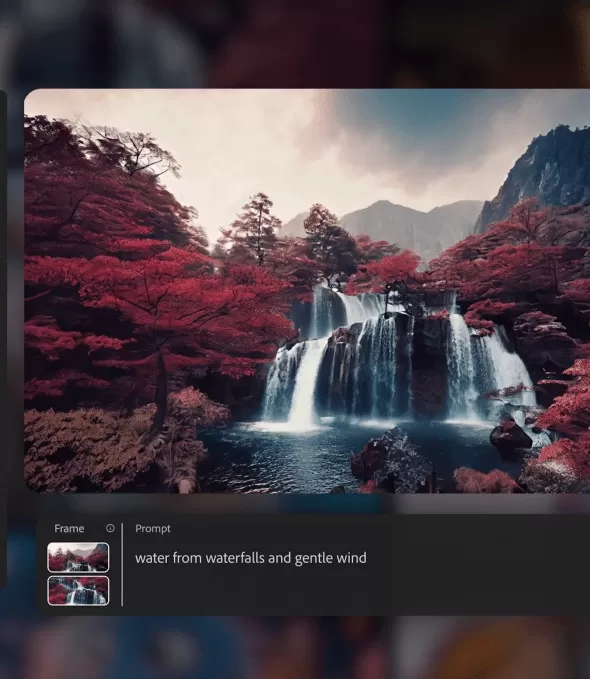Click the info icon beside Frame
Screen dimensions: 590x679
(110, 528)
